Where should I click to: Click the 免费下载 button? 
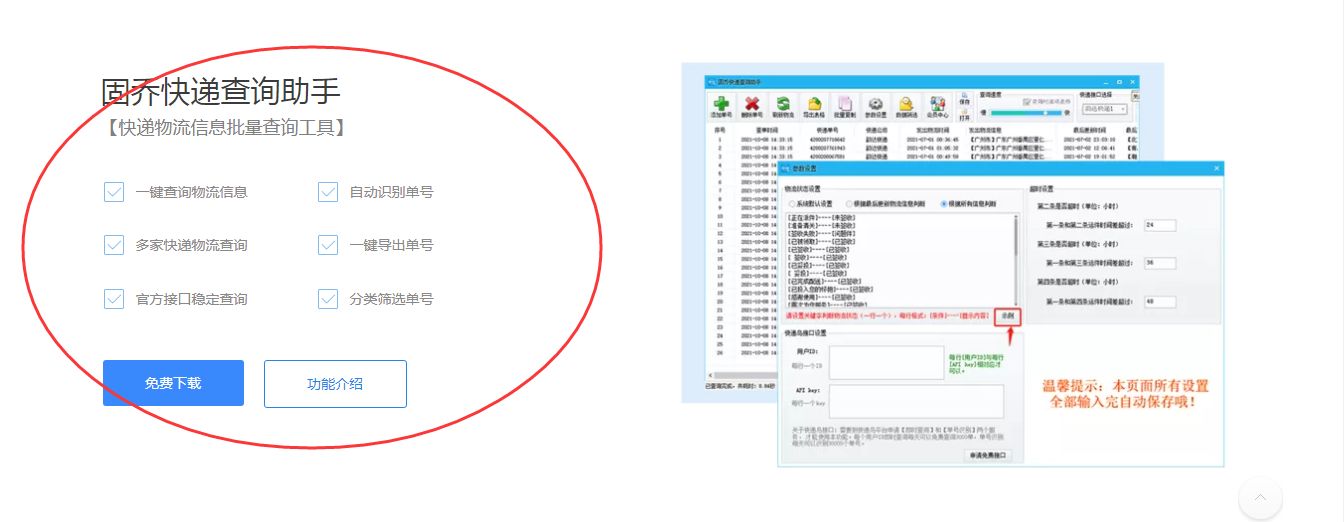173,383
